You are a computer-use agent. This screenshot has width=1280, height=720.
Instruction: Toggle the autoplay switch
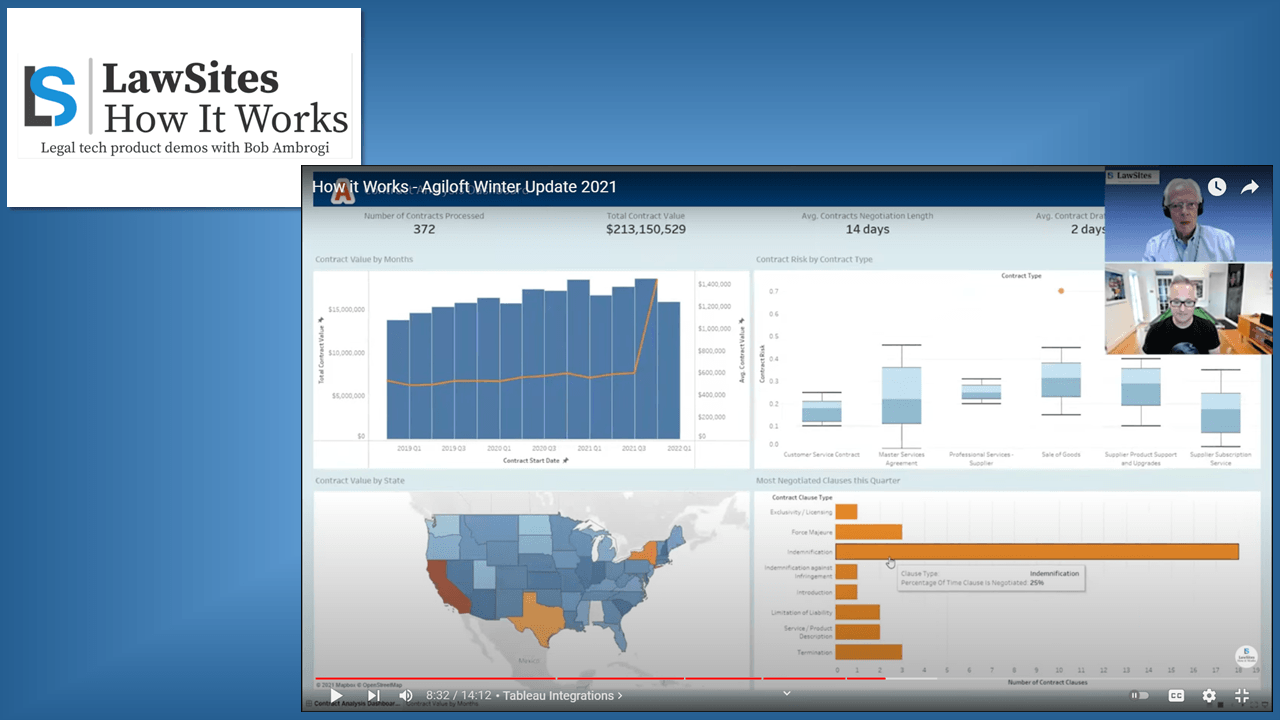coord(1139,695)
